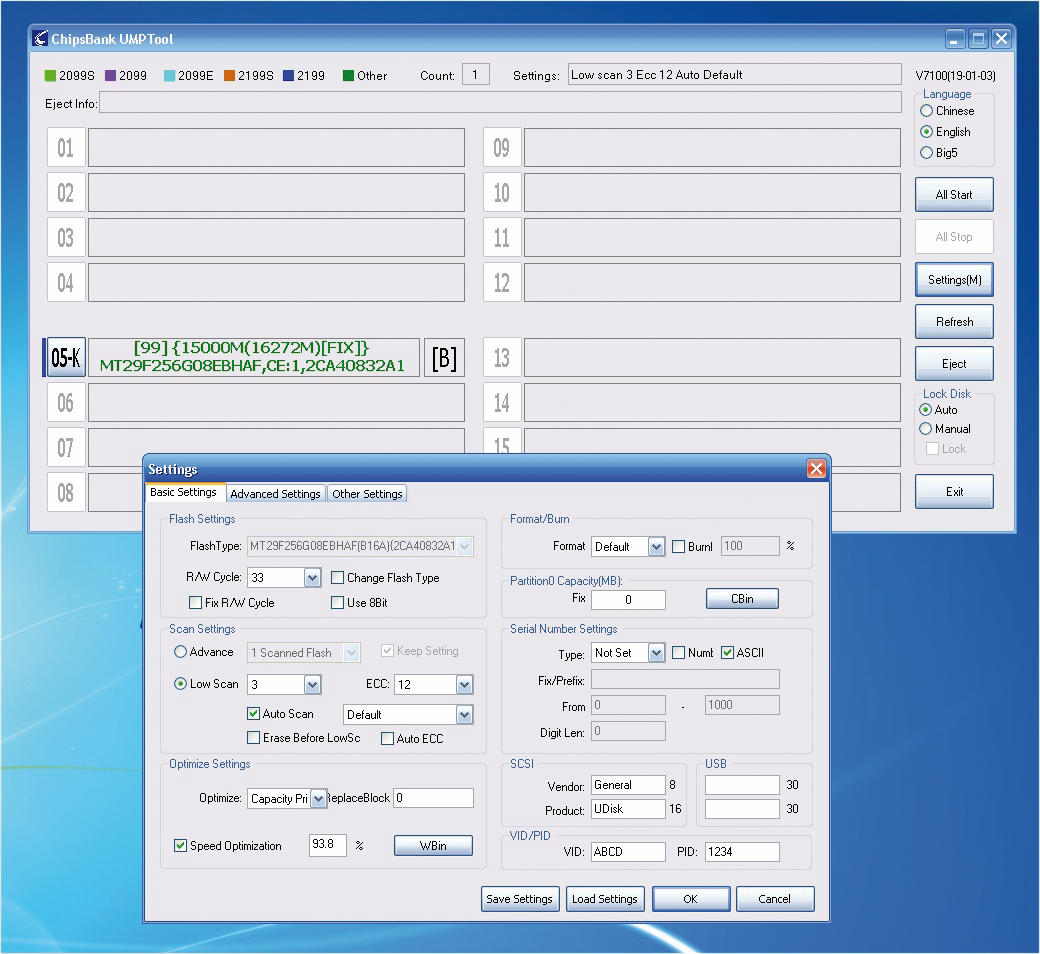The height and width of the screenshot is (954, 1040).
Task: Click the PID input field
Action: (742, 852)
